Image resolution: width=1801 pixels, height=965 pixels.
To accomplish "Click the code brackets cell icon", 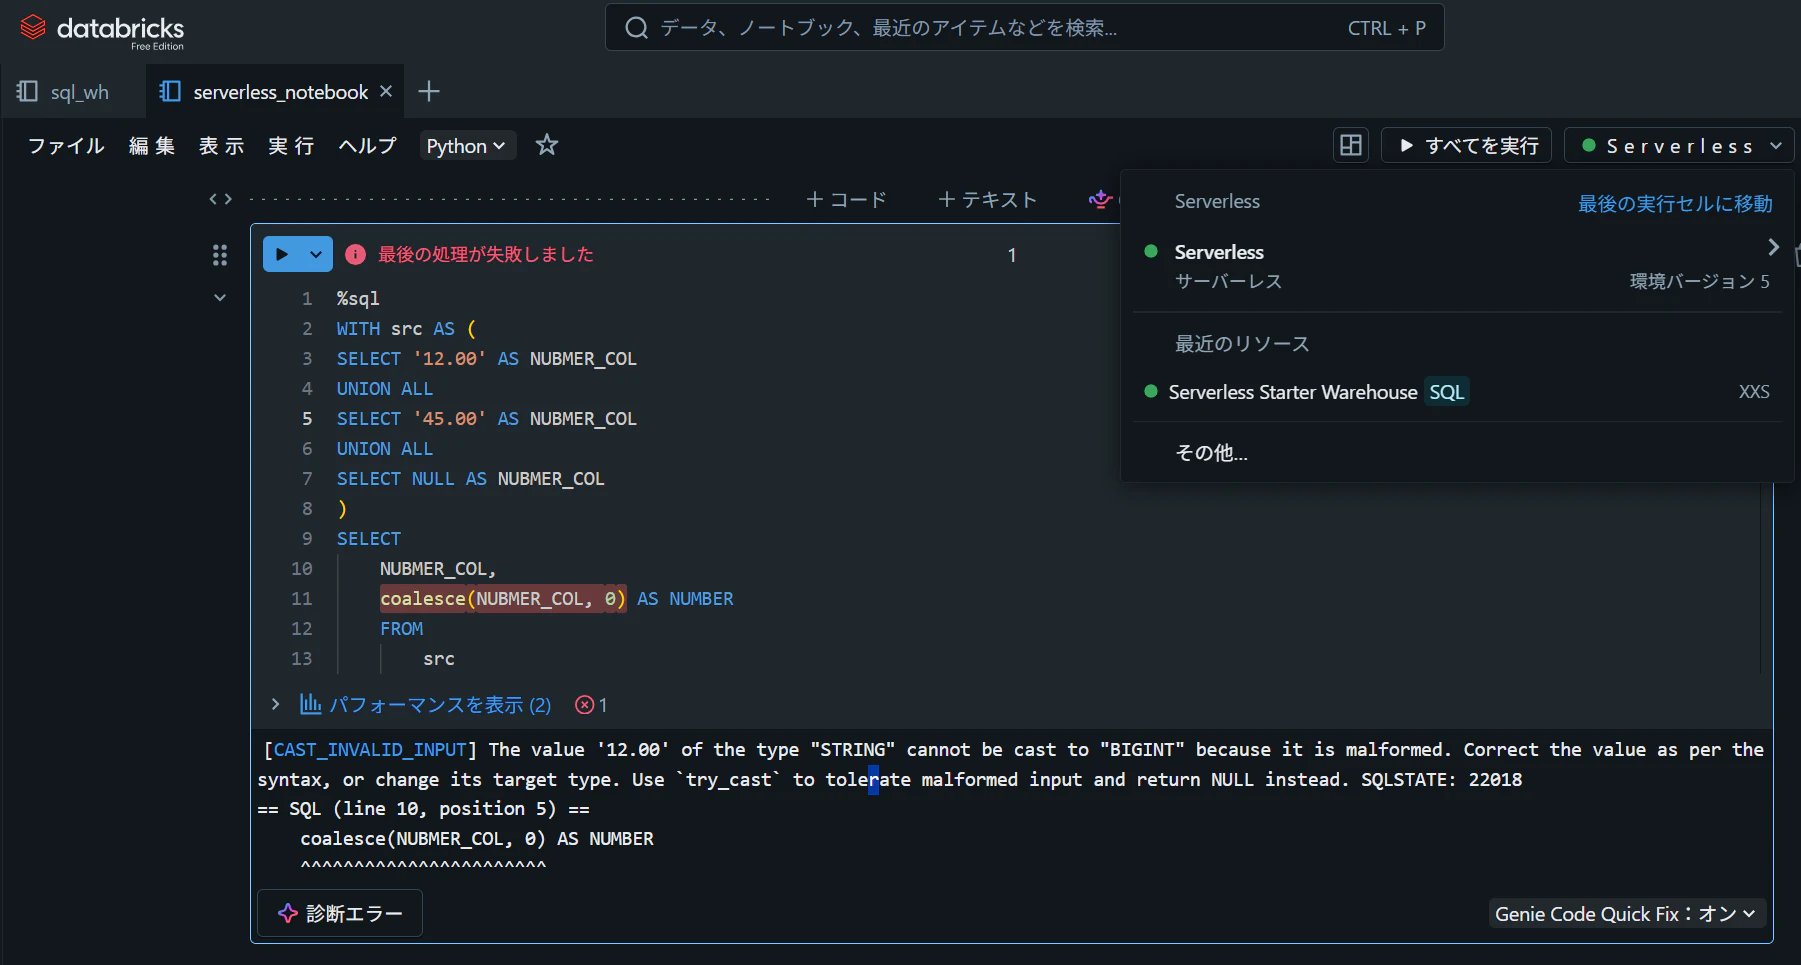I will tap(220, 199).
